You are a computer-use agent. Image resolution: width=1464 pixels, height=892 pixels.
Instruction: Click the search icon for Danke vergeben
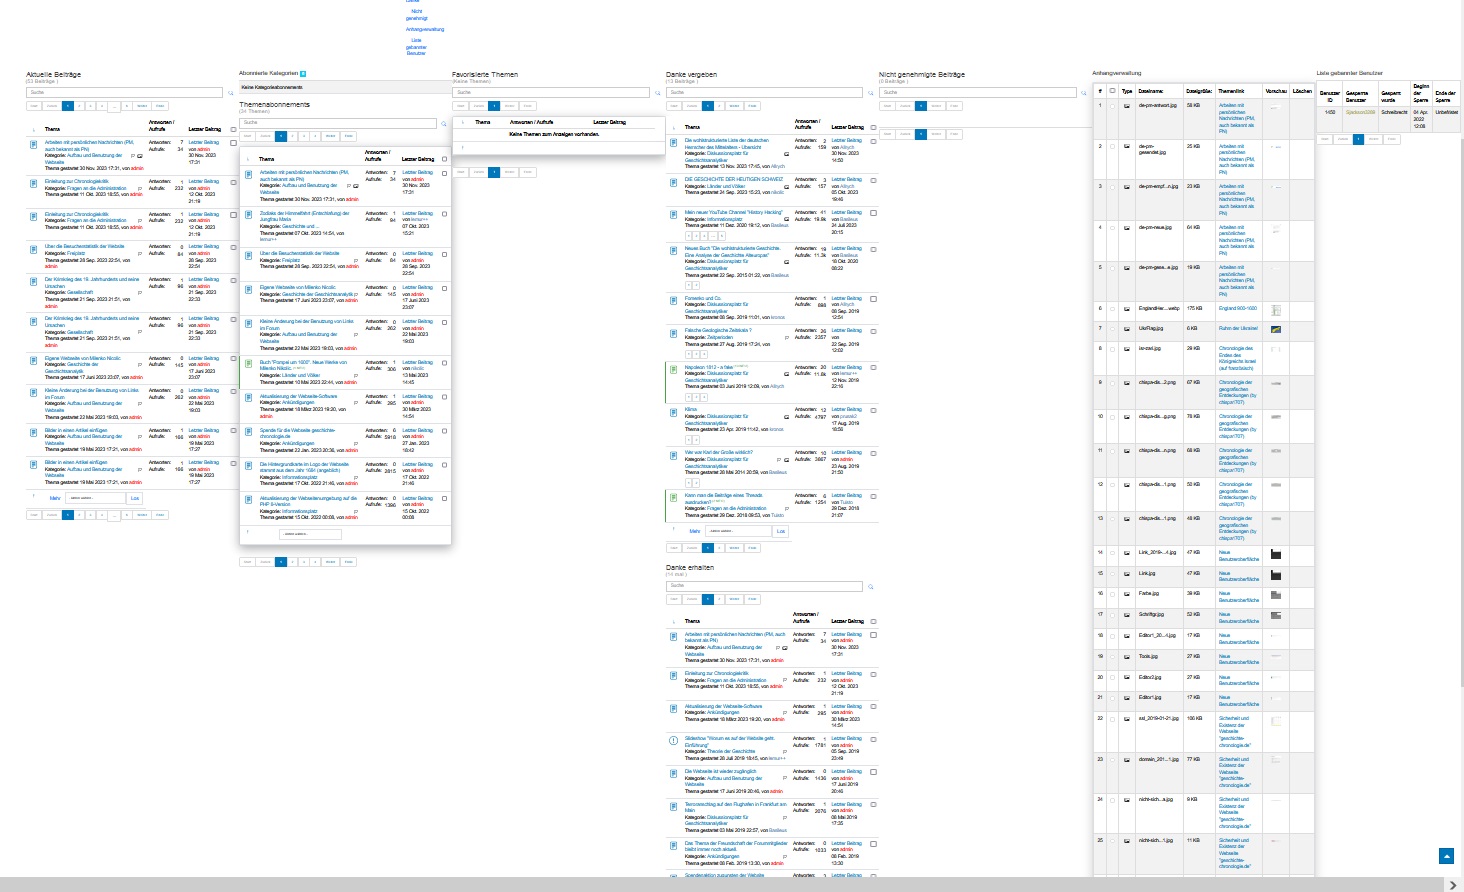[871, 93]
